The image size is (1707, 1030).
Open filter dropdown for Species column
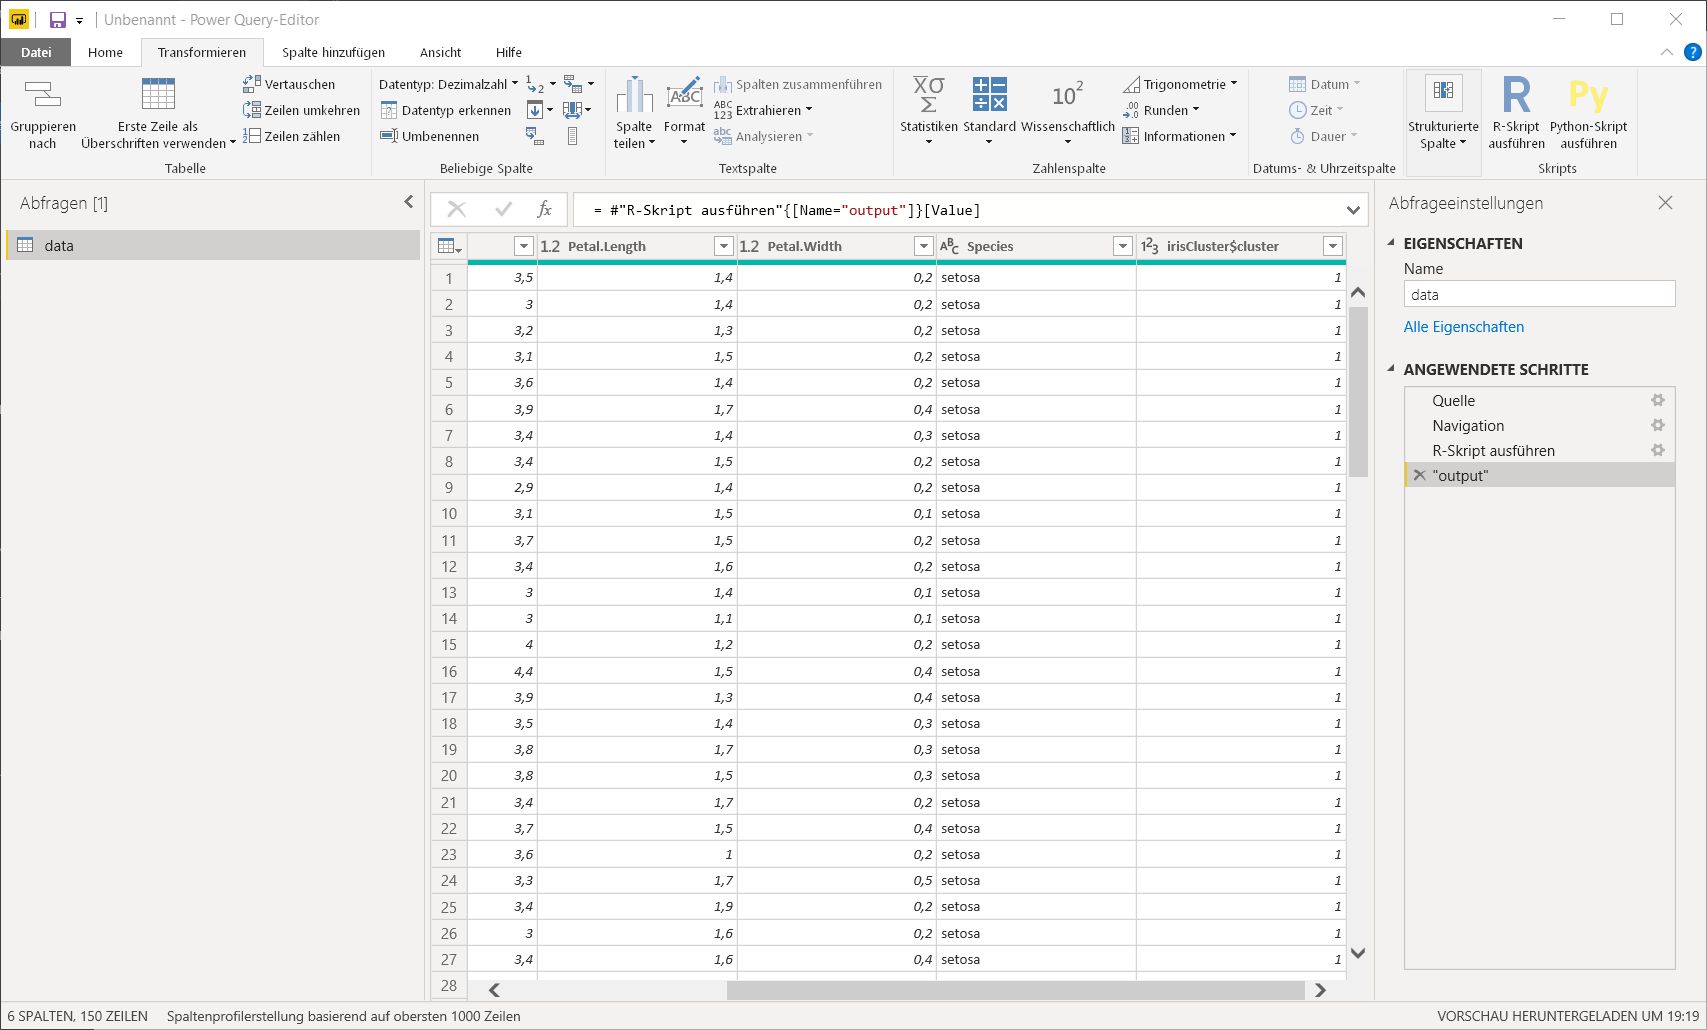pyautogui.click(x=1123, y=246)
